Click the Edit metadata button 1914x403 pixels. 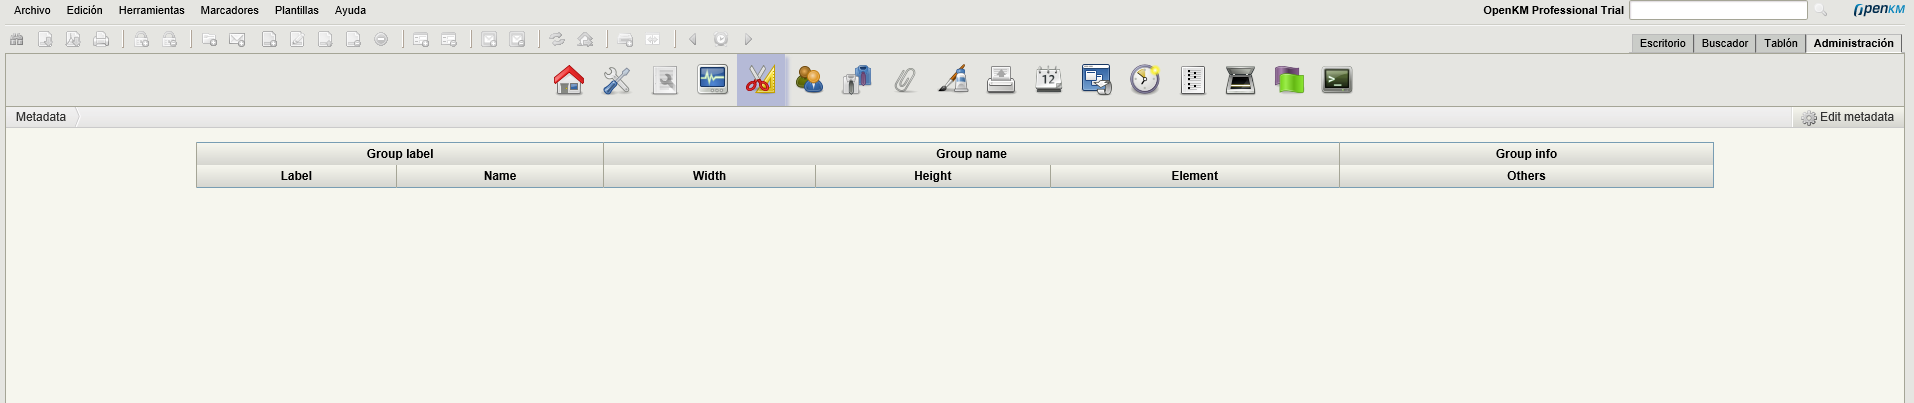[1847, 117]
